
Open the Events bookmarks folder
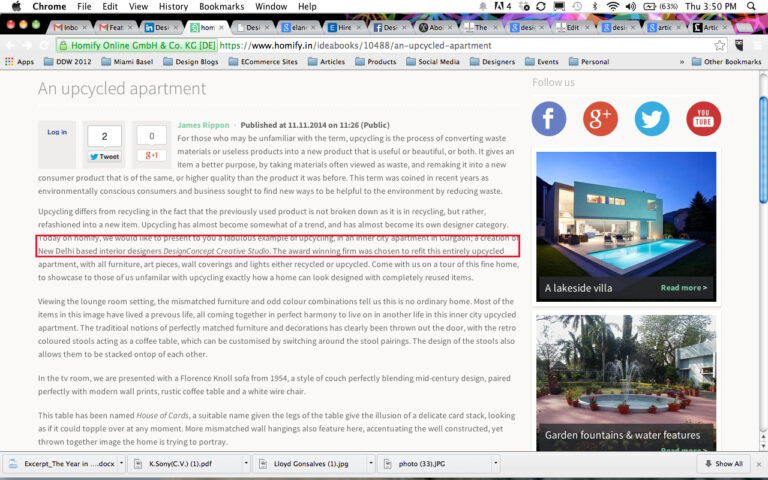pos(542,62)
